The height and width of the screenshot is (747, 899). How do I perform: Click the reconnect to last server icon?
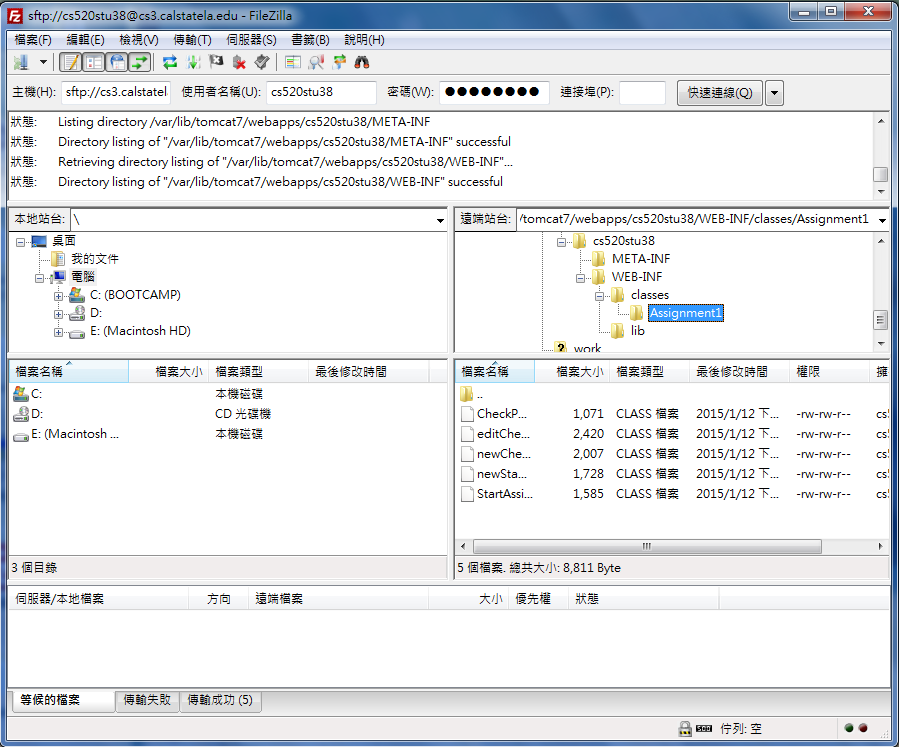(x=261, y=62)
